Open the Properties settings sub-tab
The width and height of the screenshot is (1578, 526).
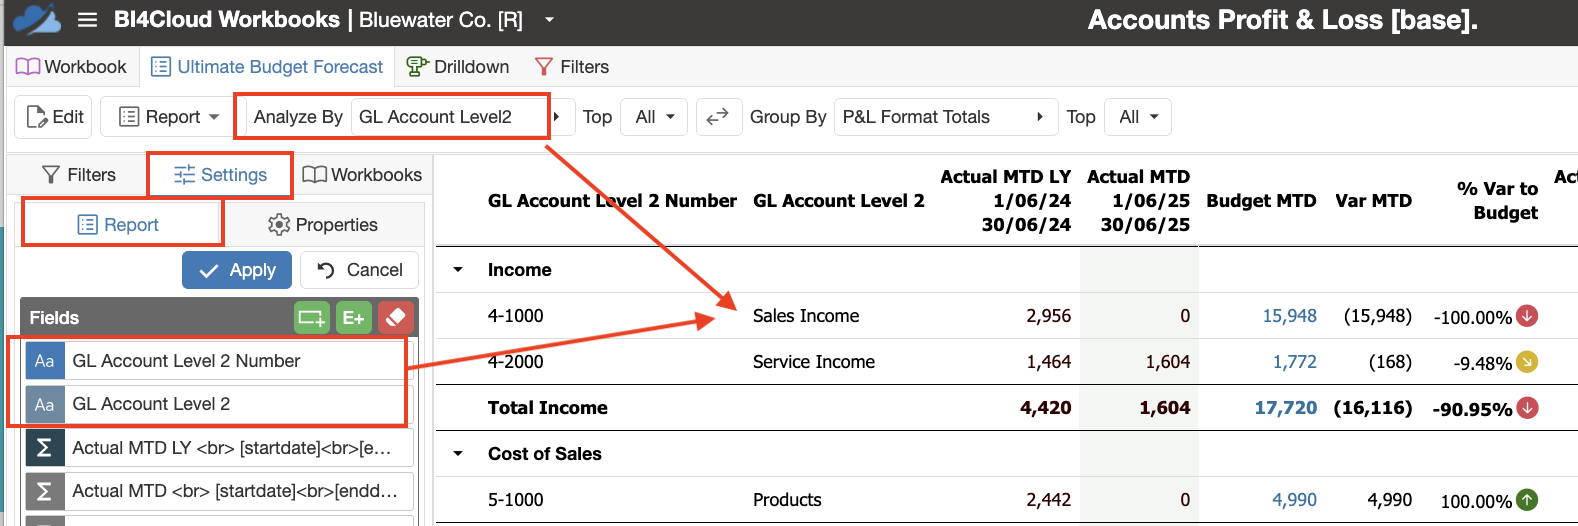(323, 225)
